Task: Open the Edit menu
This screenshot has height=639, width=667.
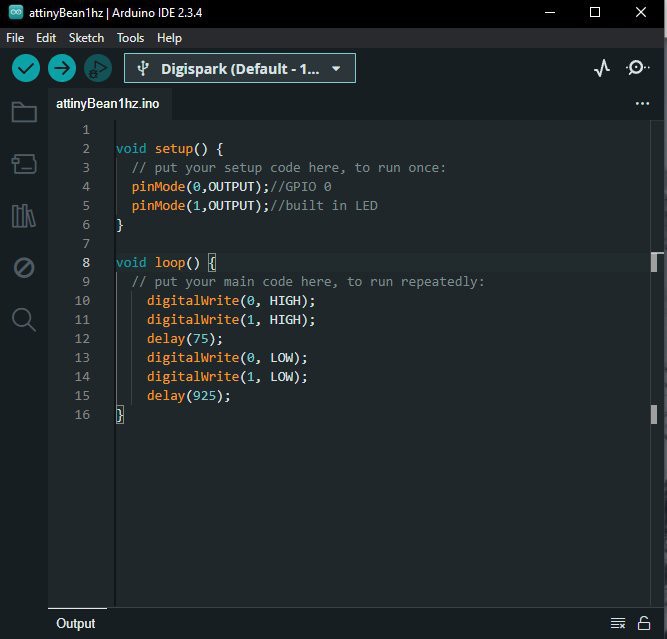Action: [46, 38]
